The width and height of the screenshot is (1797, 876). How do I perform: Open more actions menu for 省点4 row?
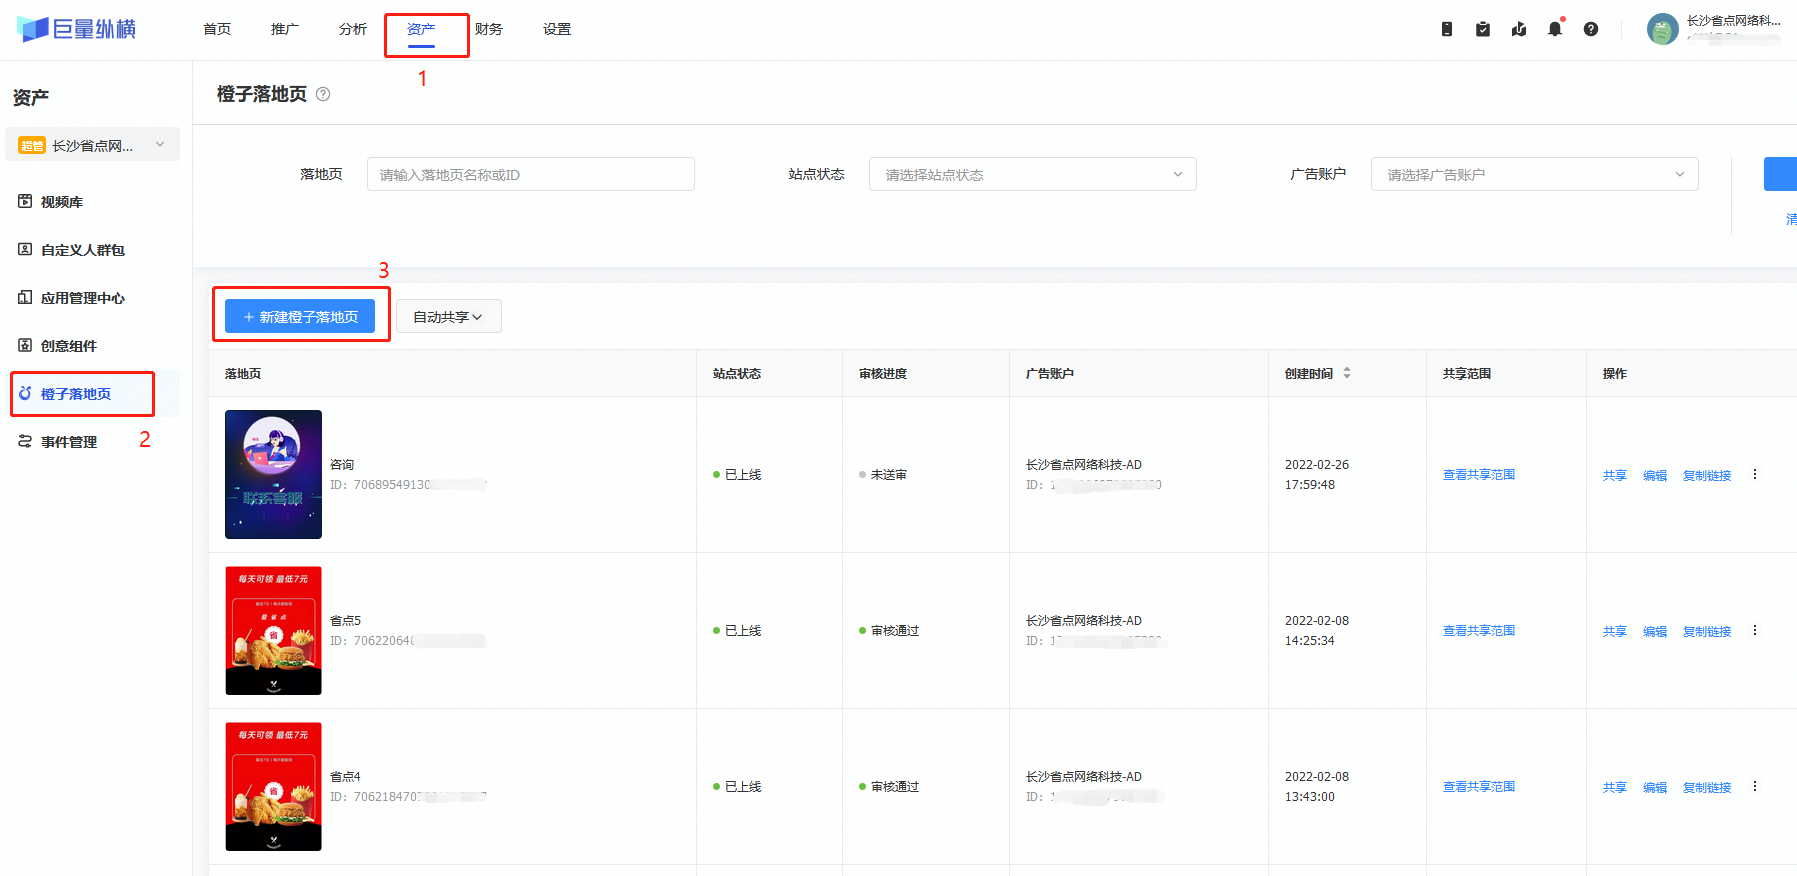click(x=1755, y=786)
